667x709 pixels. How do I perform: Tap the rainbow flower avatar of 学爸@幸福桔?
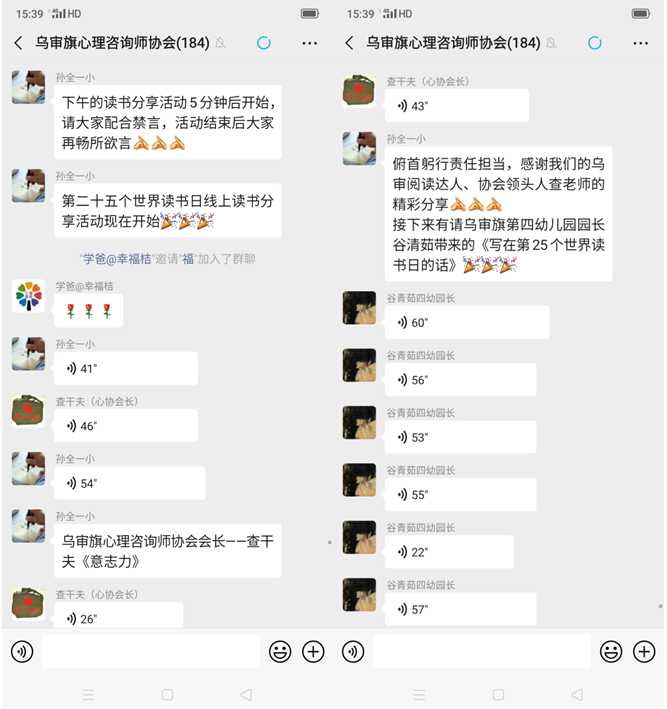click(28, 296)
